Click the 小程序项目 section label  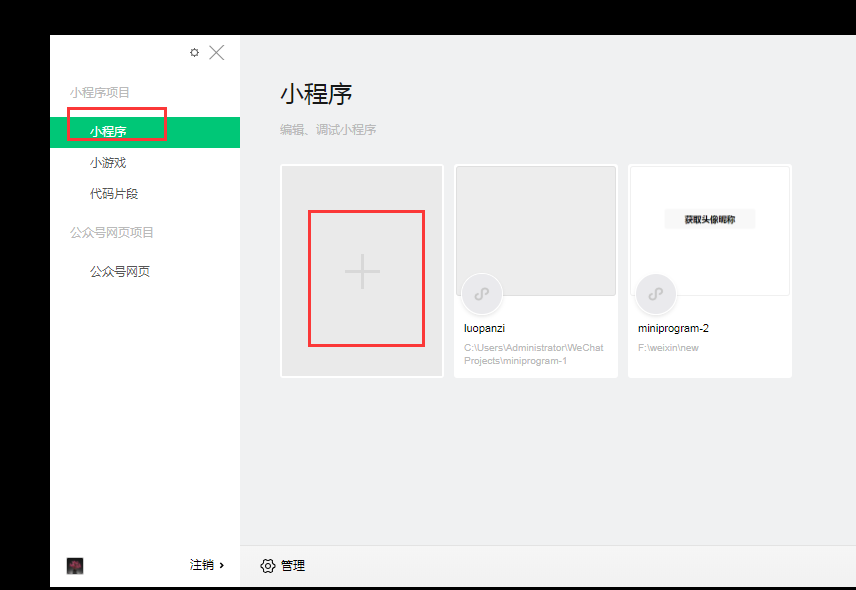[99, 93]
